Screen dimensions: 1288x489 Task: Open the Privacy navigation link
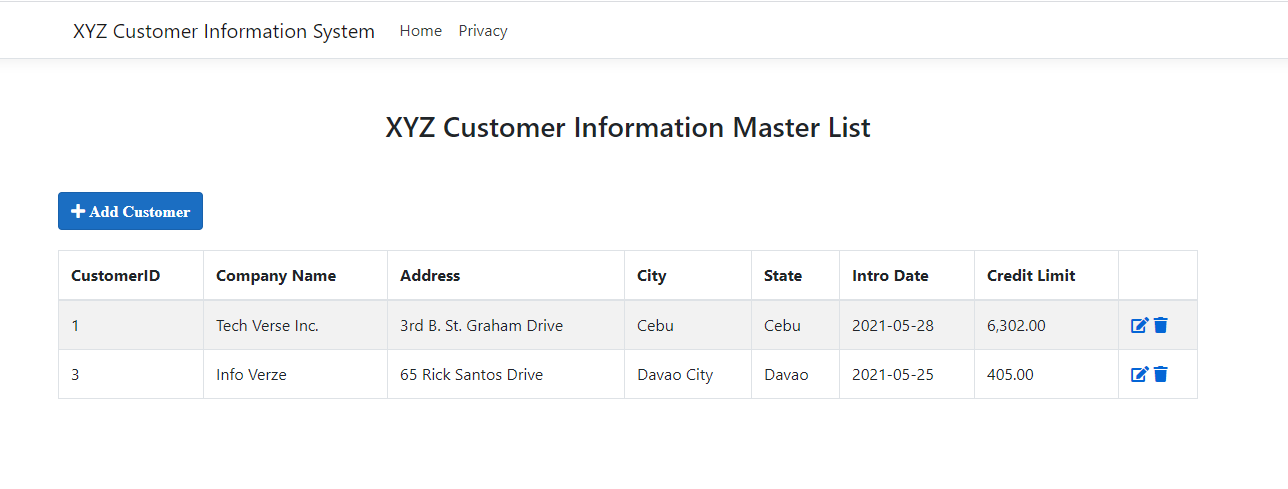(x=483, y=31)
